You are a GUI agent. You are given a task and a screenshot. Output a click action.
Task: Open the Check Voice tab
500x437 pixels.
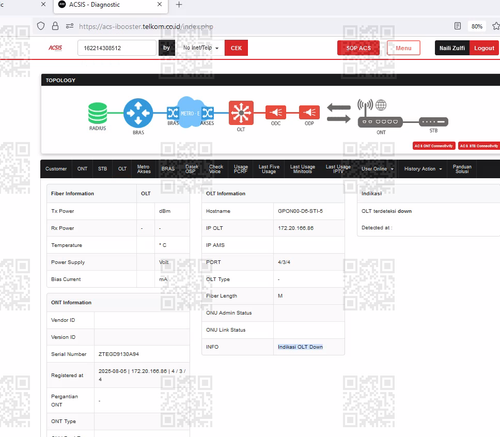click(215, 169)
